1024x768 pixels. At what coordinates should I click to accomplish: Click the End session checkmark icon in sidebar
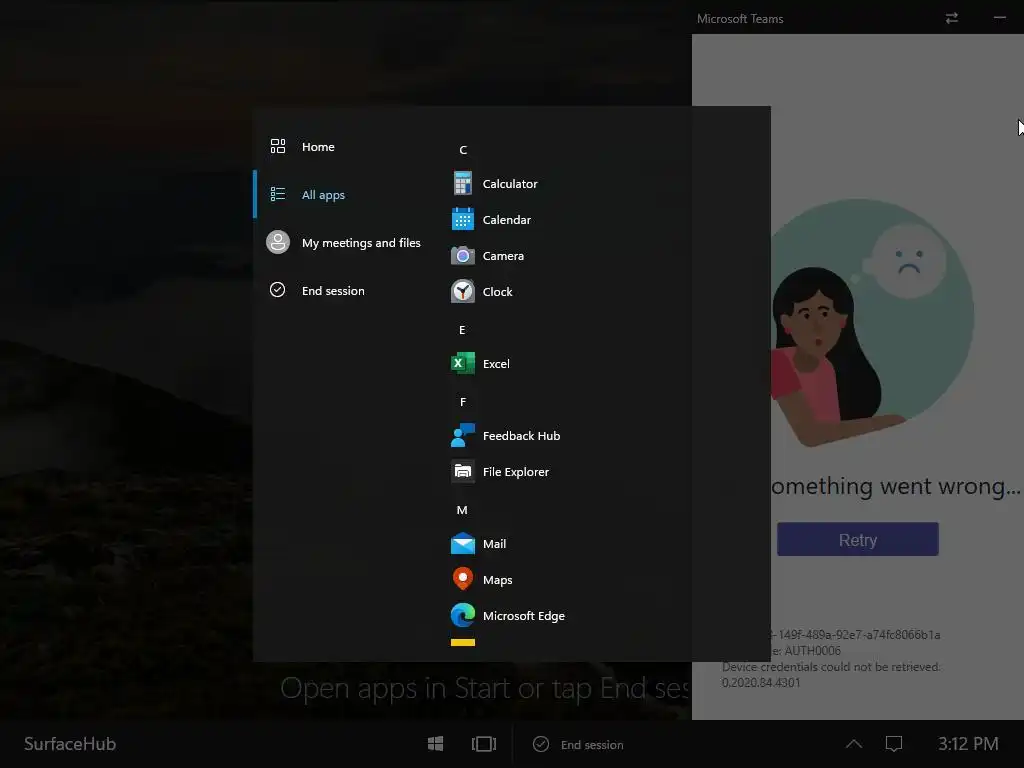278,290
